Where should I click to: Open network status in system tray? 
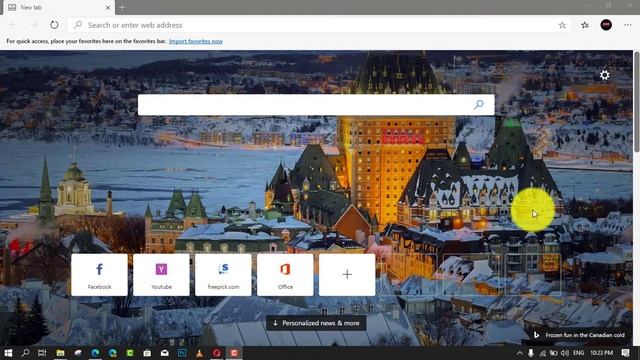click(x=542, y=353)
